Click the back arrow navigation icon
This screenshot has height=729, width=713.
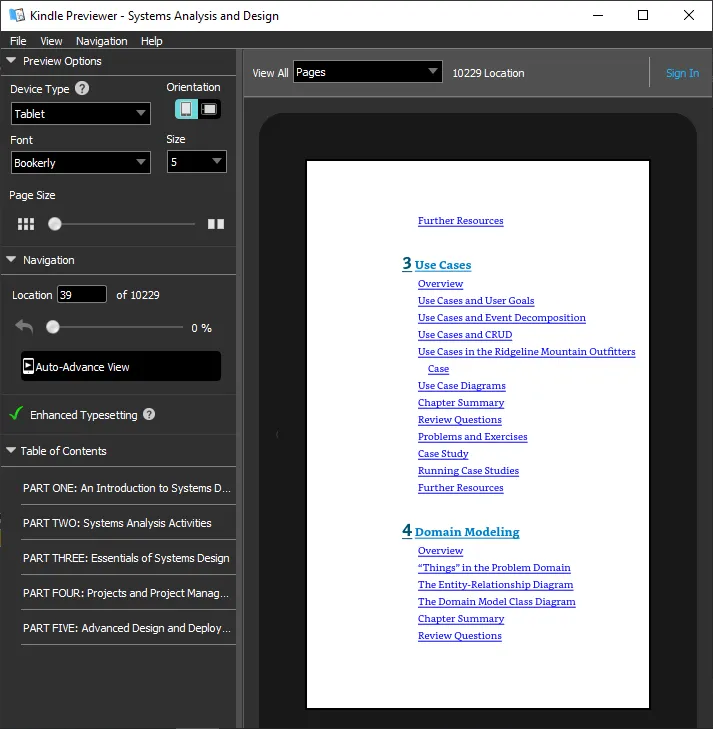coord(24,327)
